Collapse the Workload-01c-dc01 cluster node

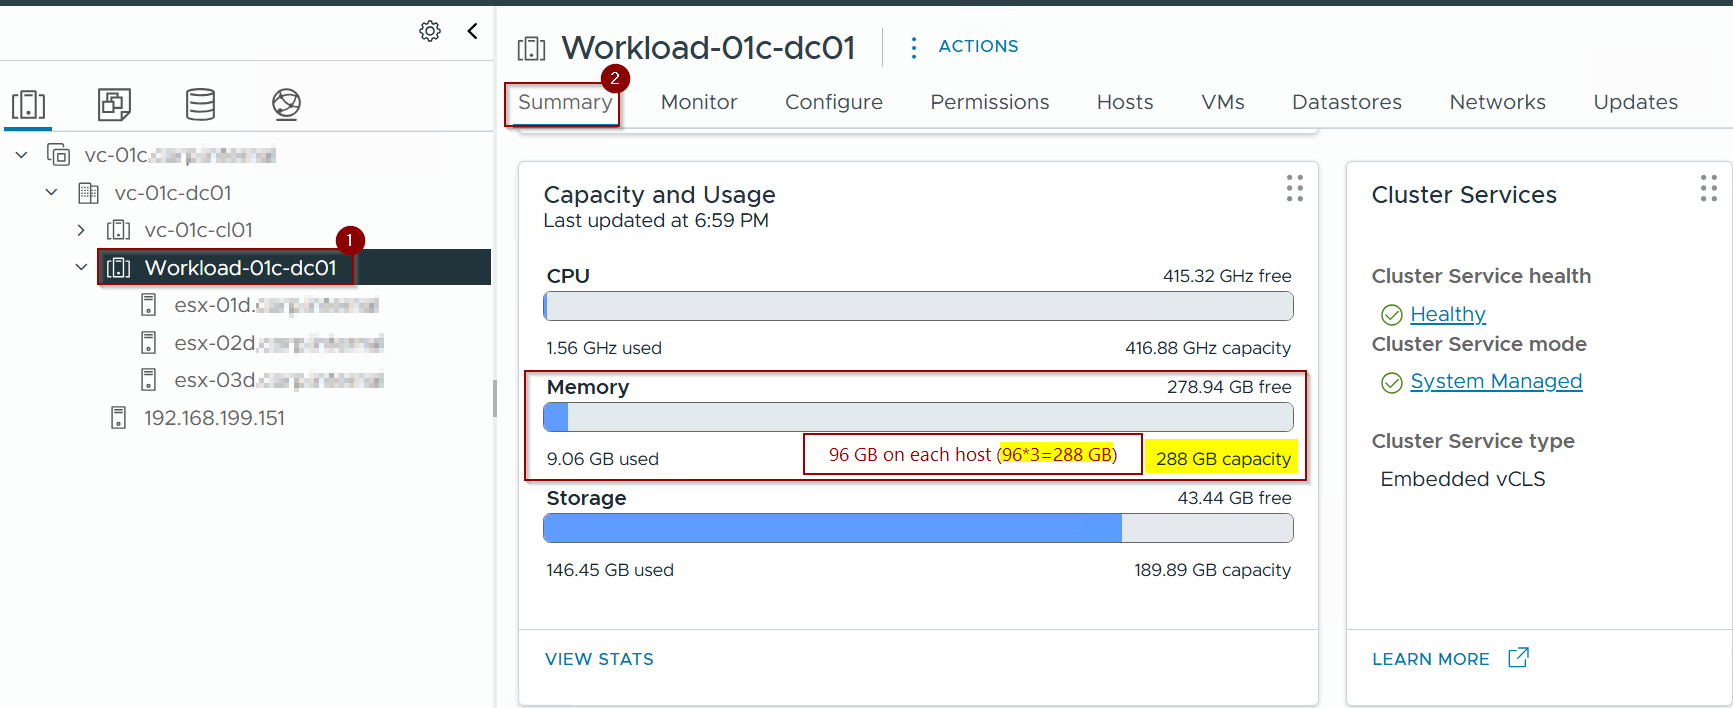(81, 267)
